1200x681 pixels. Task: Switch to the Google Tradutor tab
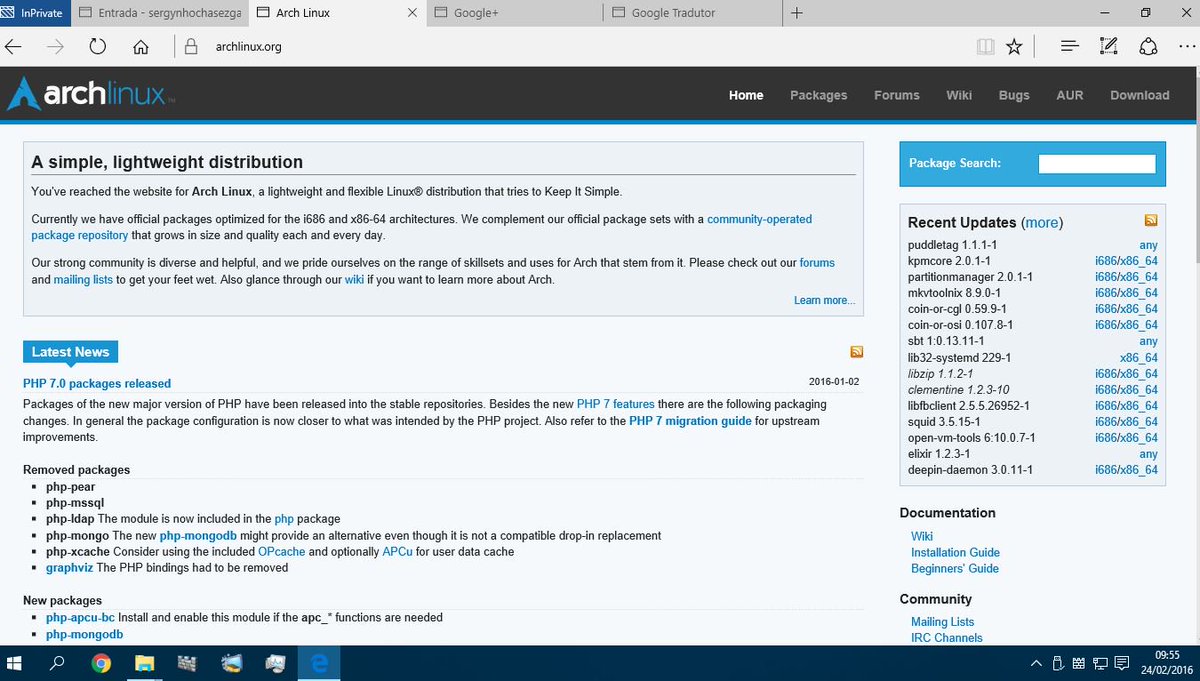point(691,13)
